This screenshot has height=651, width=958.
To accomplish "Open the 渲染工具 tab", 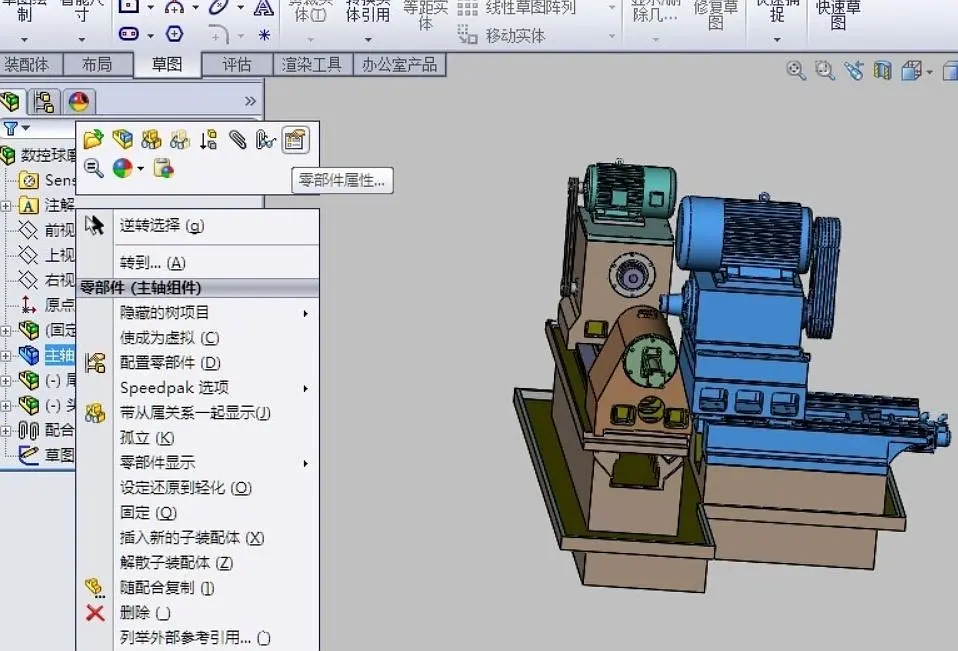I will [312, 65].
